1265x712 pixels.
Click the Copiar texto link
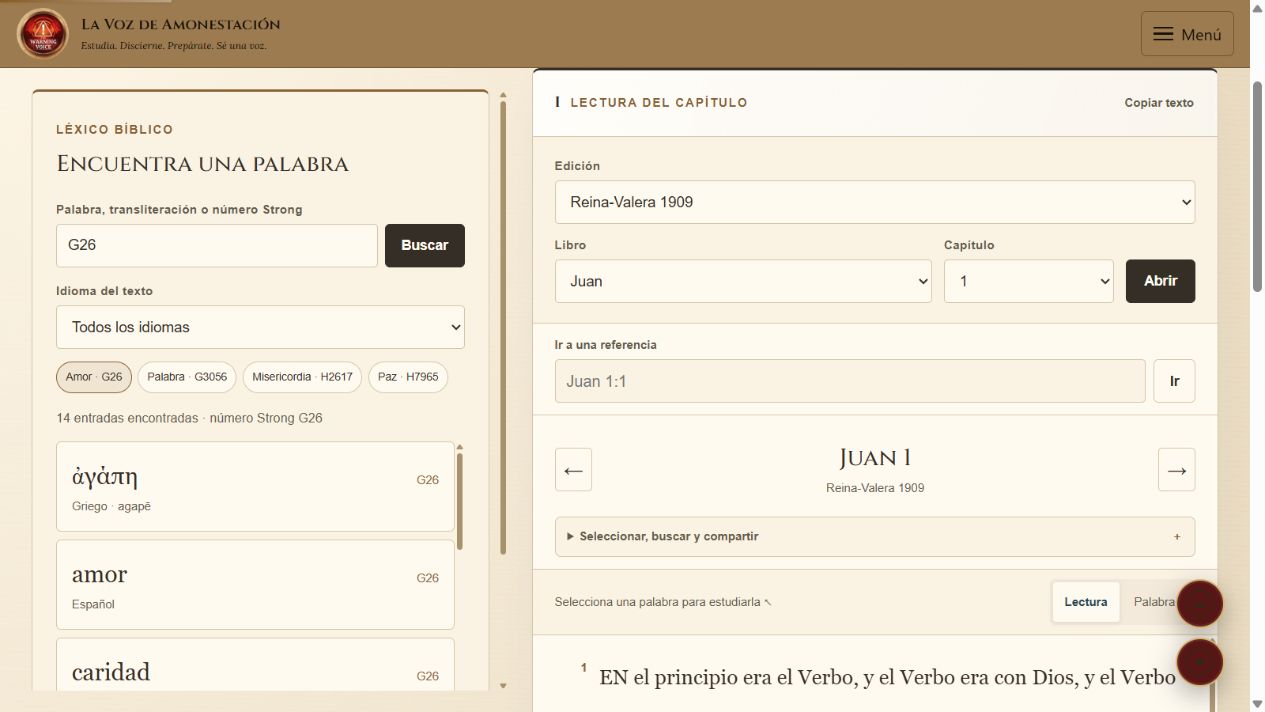pos(1159,103)
